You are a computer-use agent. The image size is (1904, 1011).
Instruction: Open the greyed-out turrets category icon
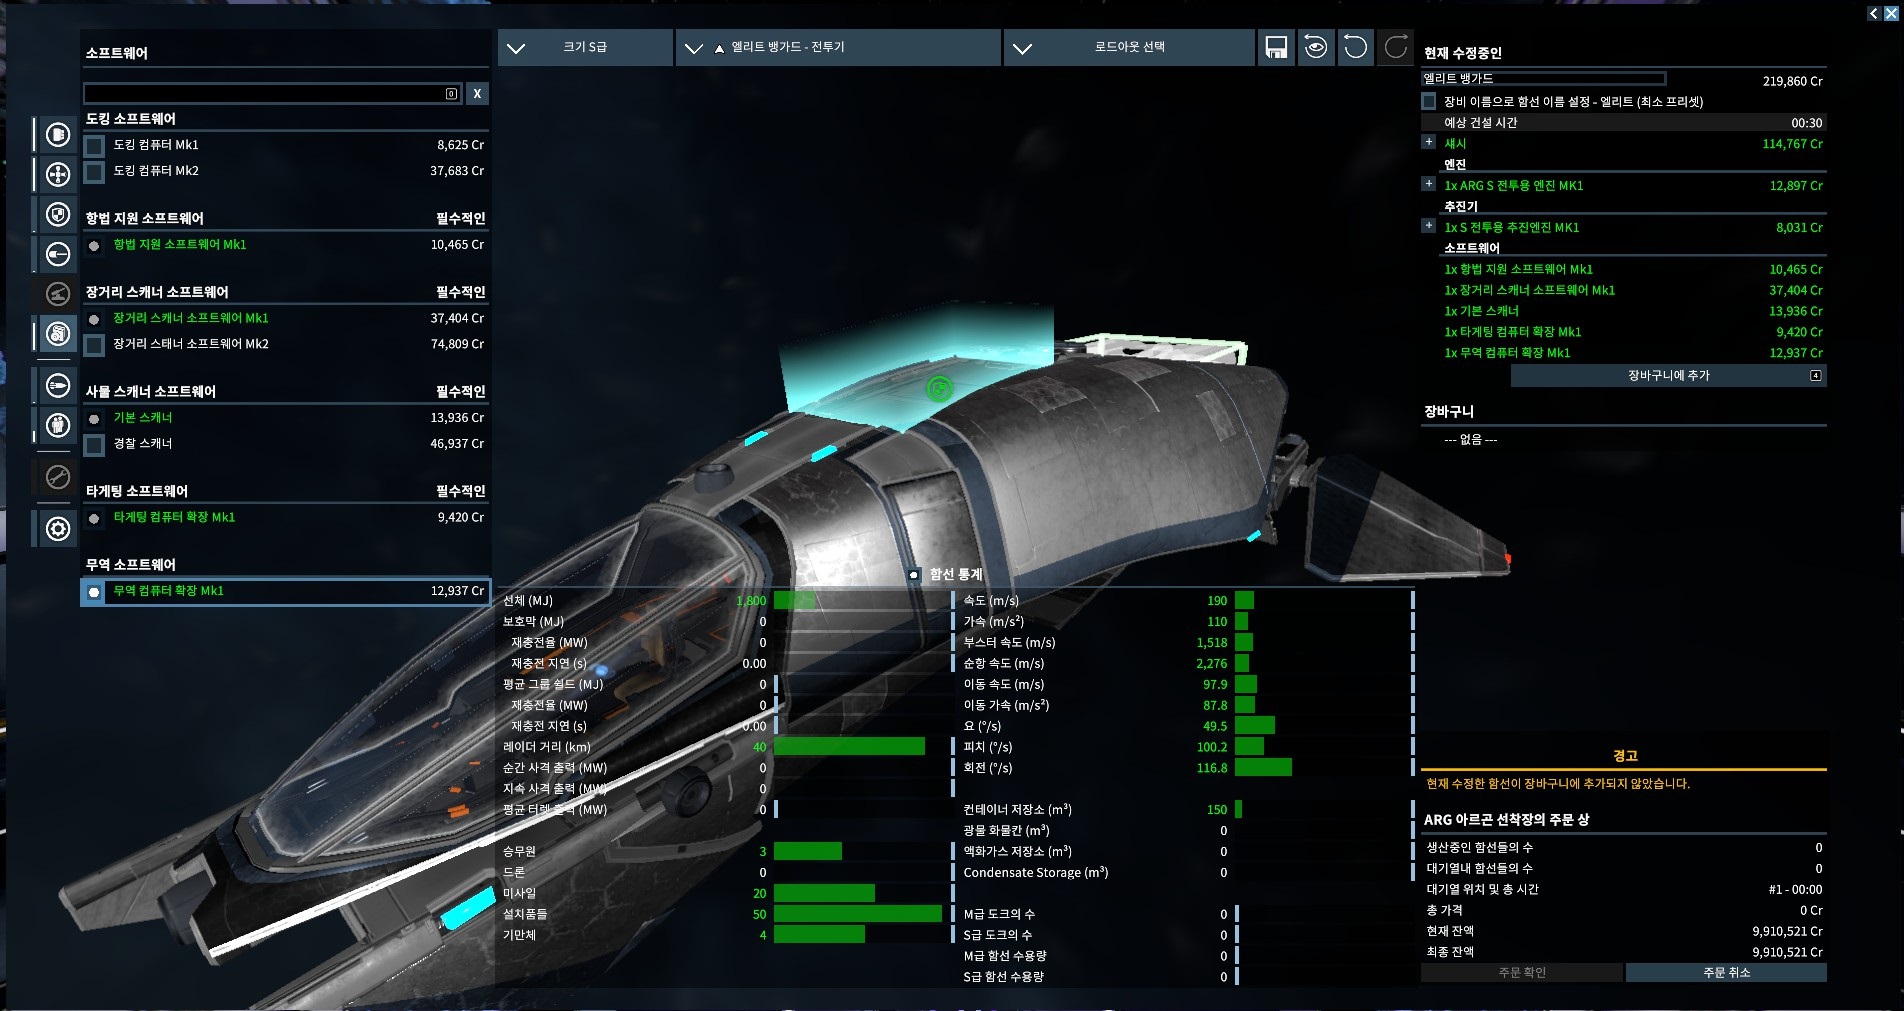[58, 294]
